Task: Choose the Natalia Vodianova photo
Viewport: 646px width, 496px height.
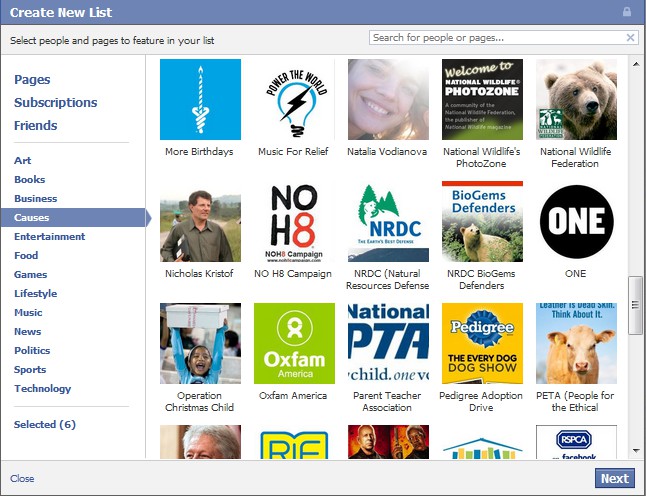Action: pos(388,99)
